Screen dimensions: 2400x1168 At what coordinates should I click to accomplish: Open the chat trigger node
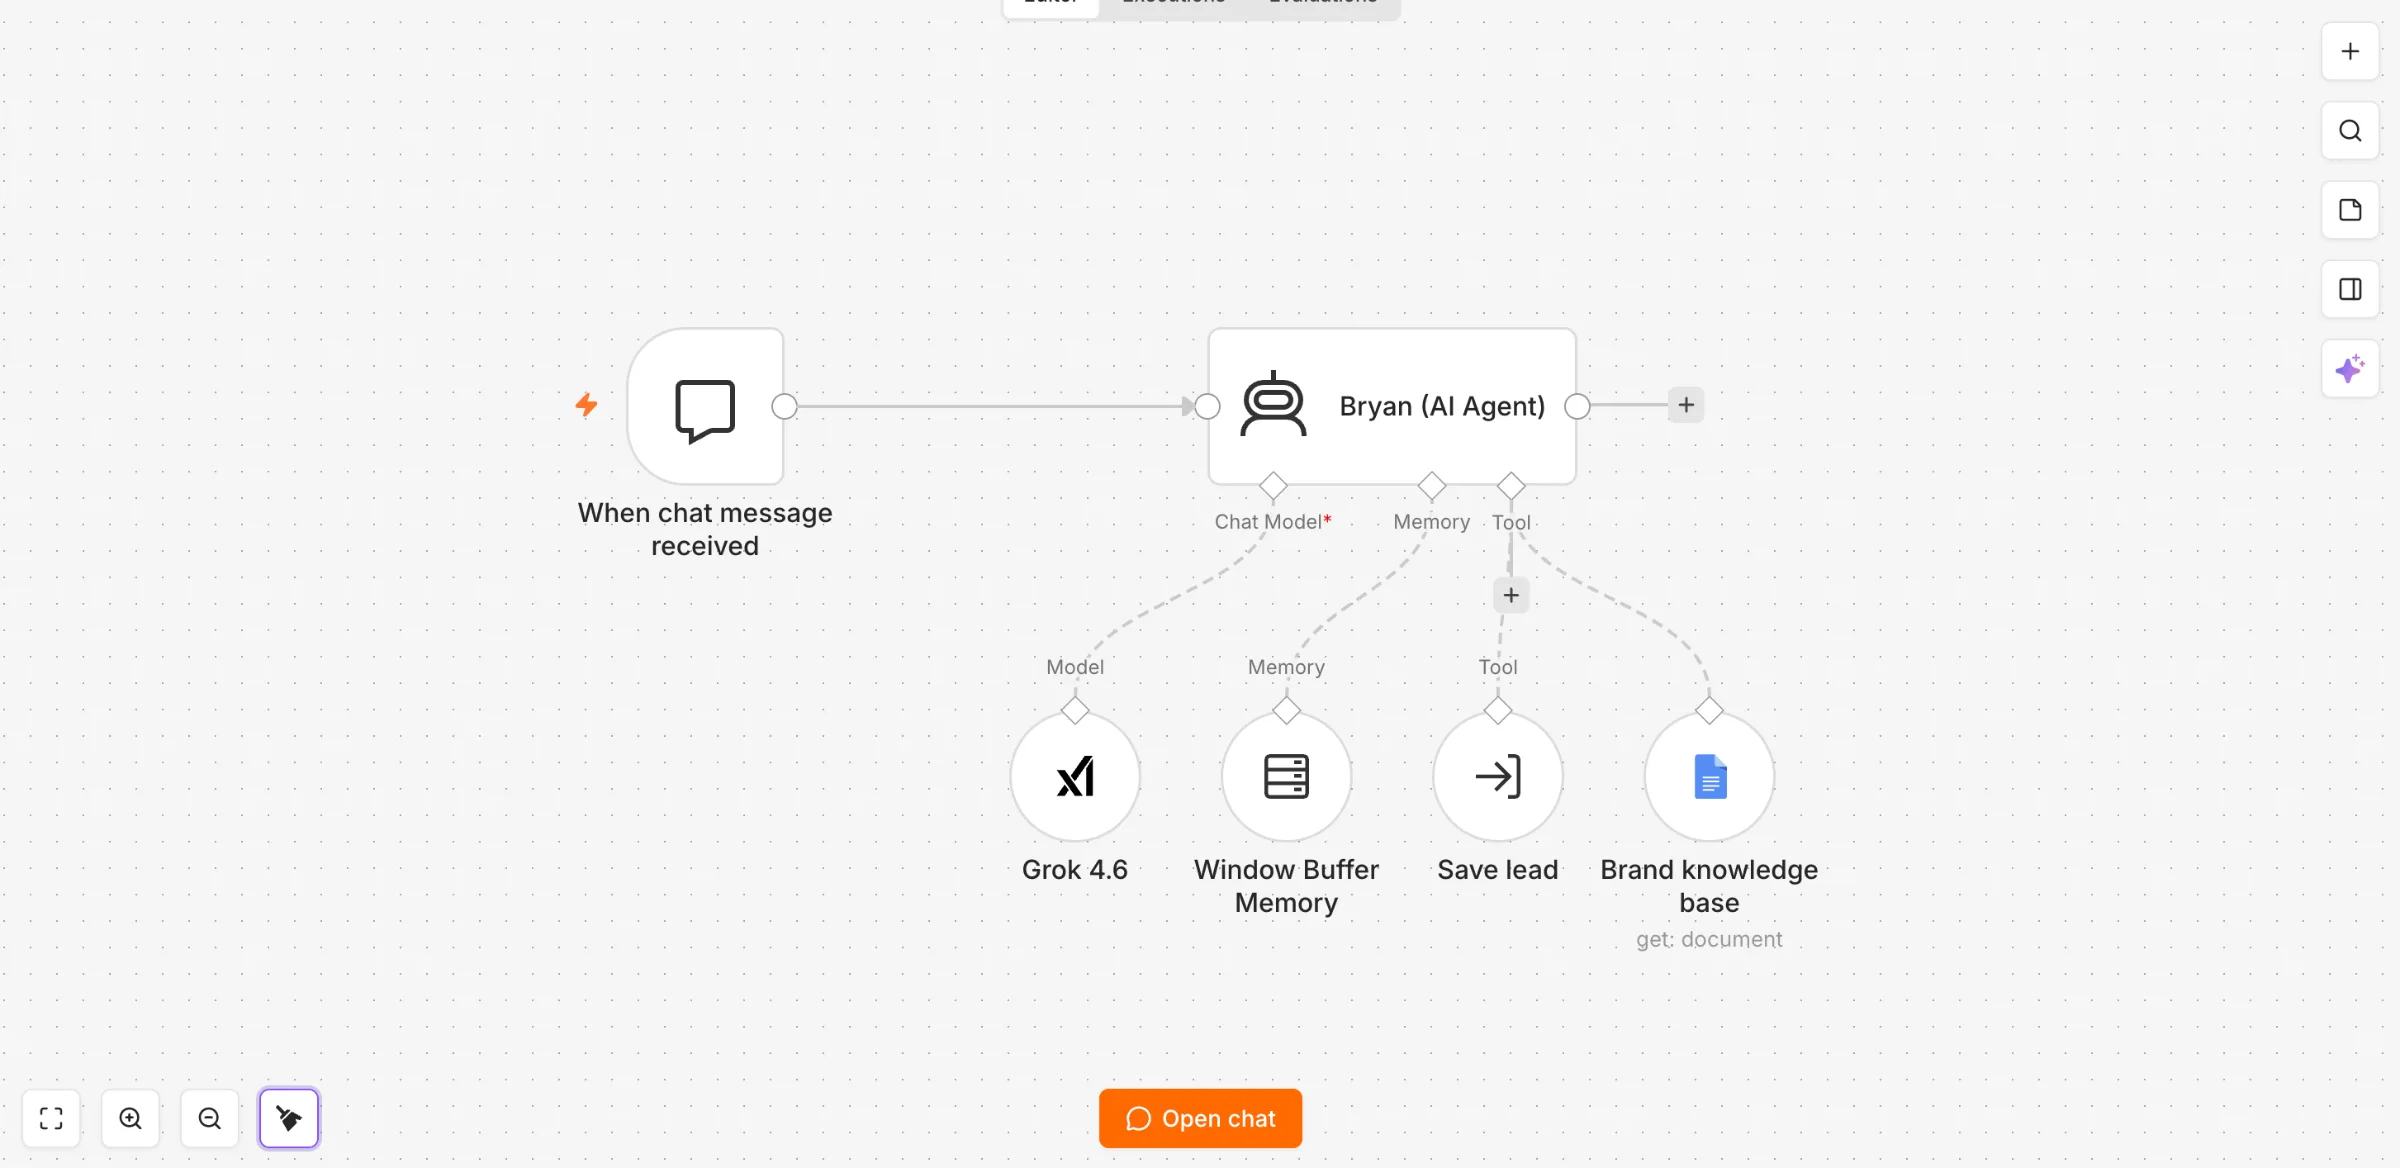coord(705,407)
